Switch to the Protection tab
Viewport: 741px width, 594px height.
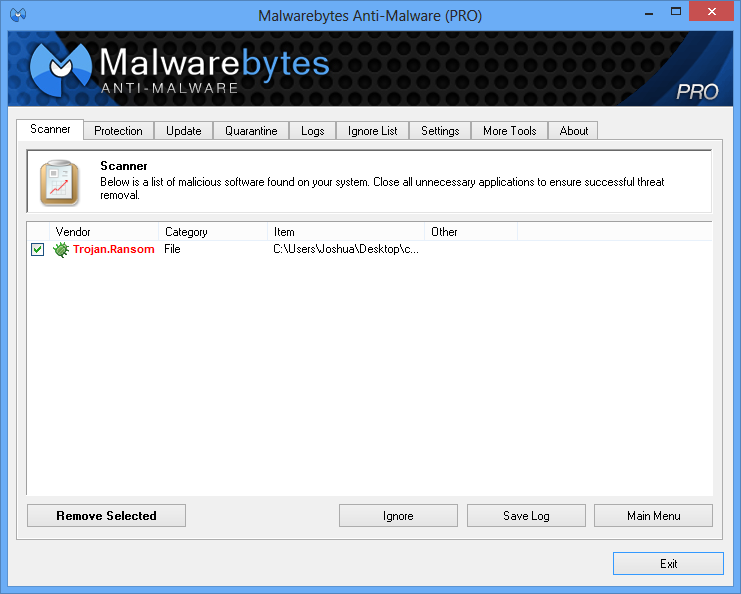(x=118, y=131)
